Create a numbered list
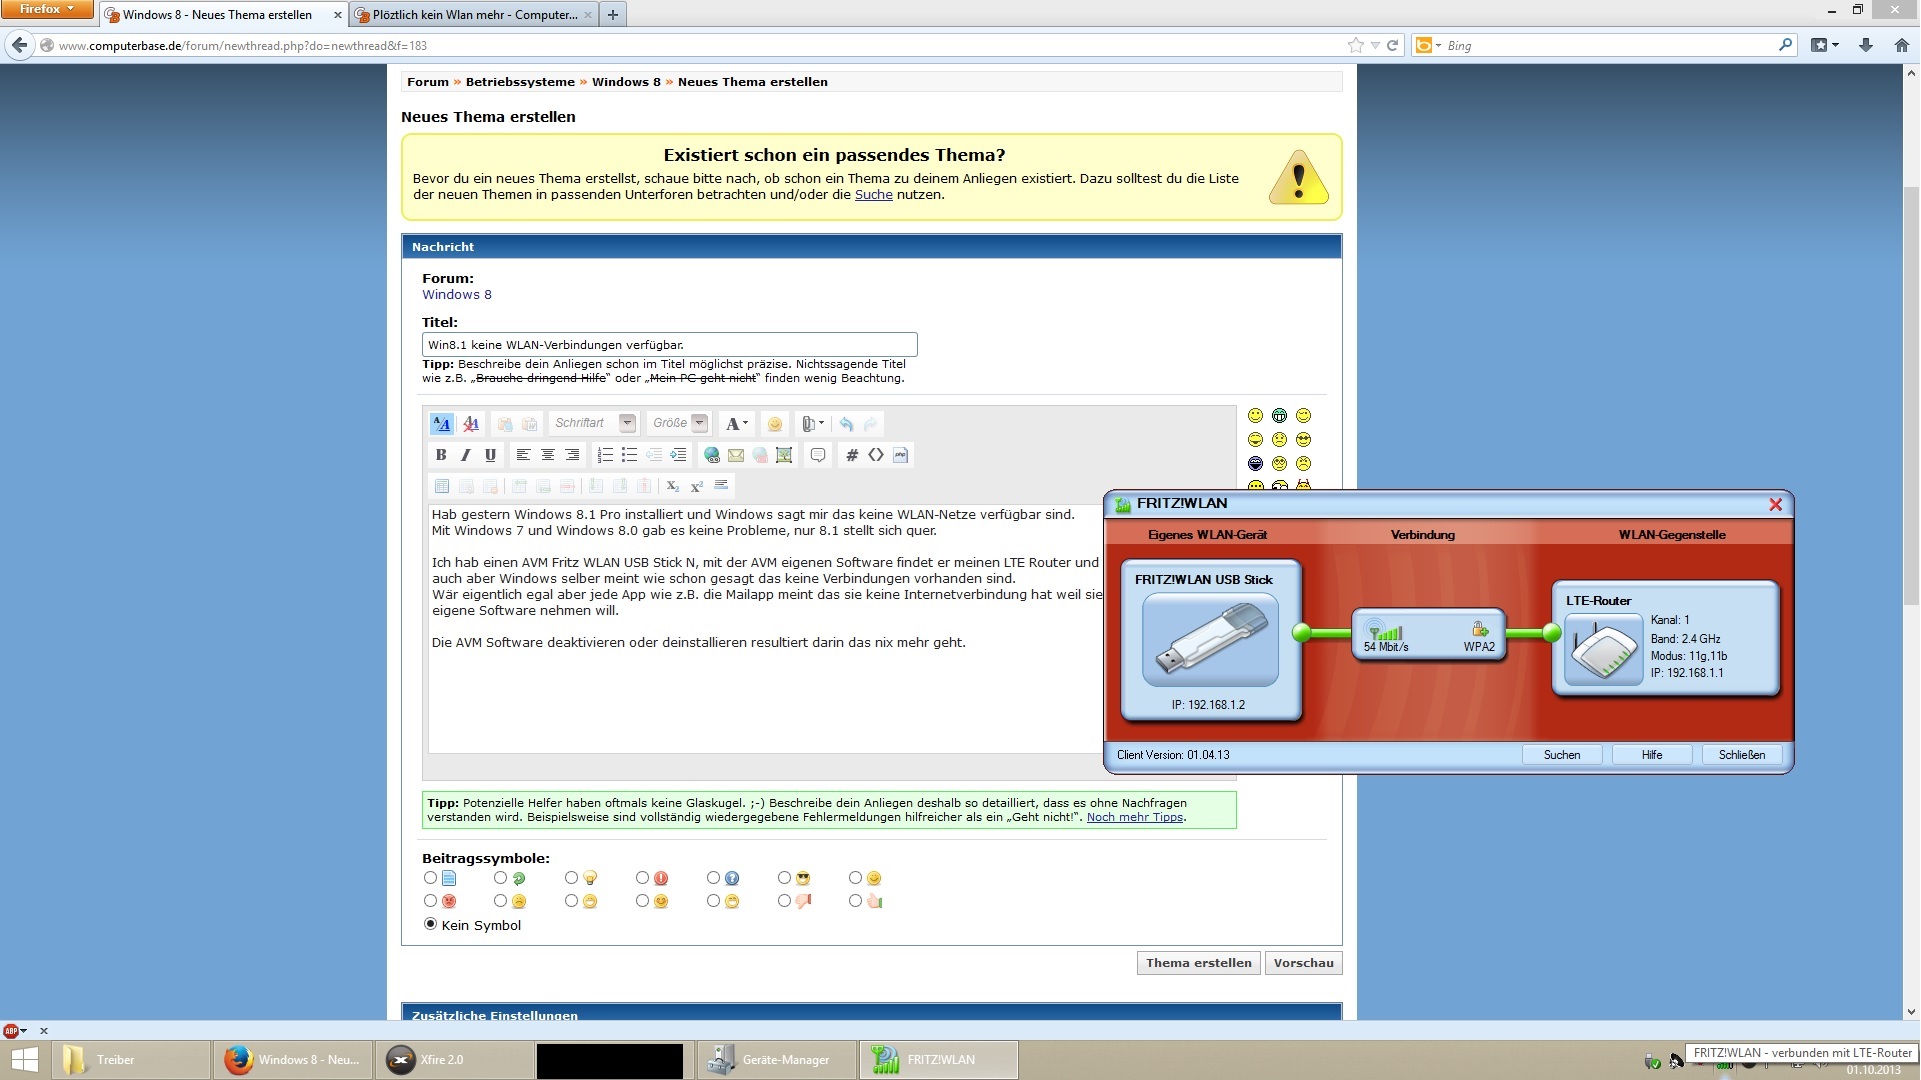Image resolution: width=1921 pixels, height=1080 pixels. coord(604,455)
